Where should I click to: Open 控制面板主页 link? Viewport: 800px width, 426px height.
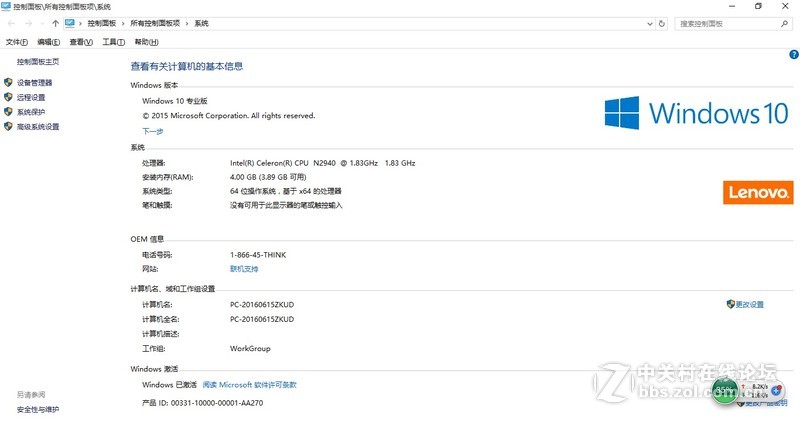click(38, 62)
